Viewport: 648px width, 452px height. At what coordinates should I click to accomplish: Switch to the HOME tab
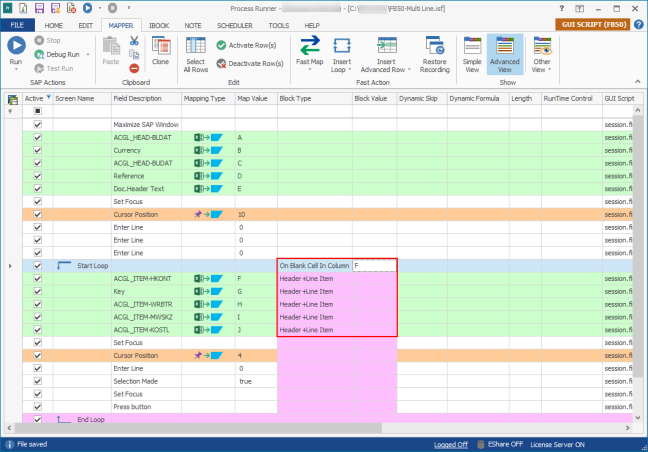point(54,26)
